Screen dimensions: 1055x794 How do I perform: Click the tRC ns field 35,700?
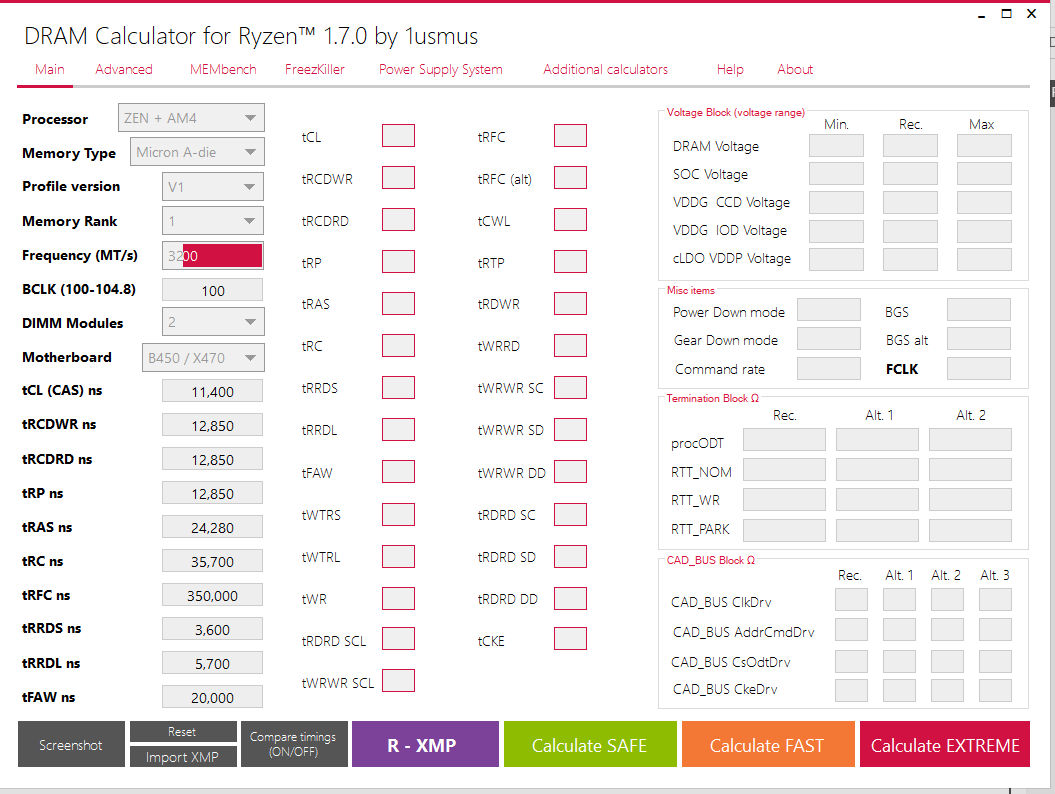(213, 562)
